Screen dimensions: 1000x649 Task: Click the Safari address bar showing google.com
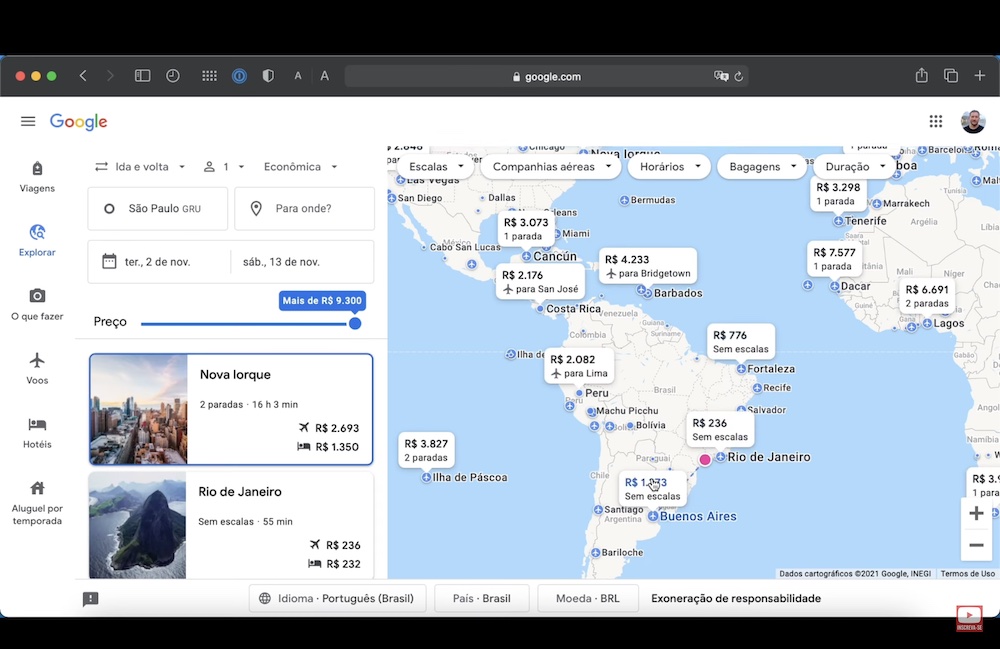click(547, 77)
